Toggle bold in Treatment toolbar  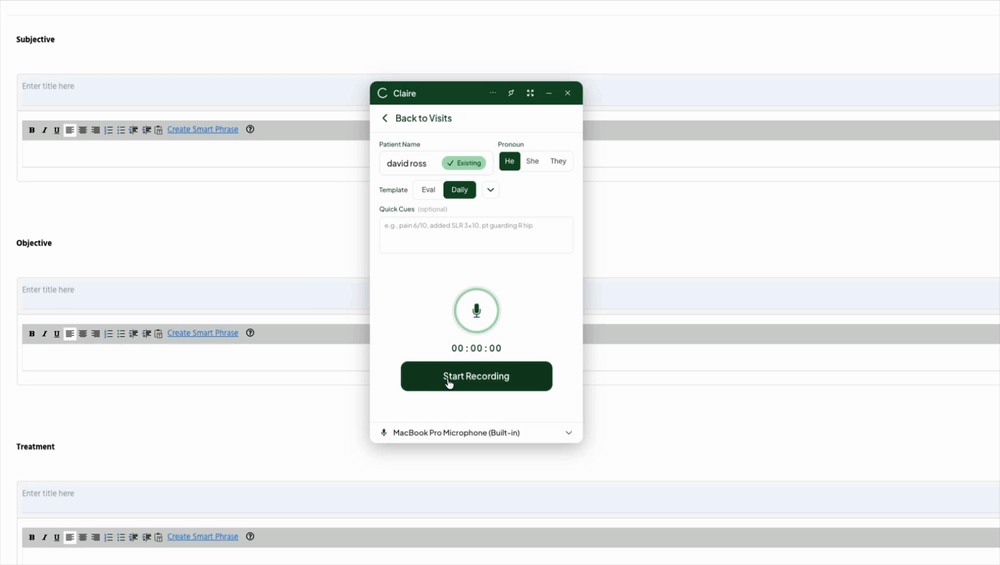(32, 538)
